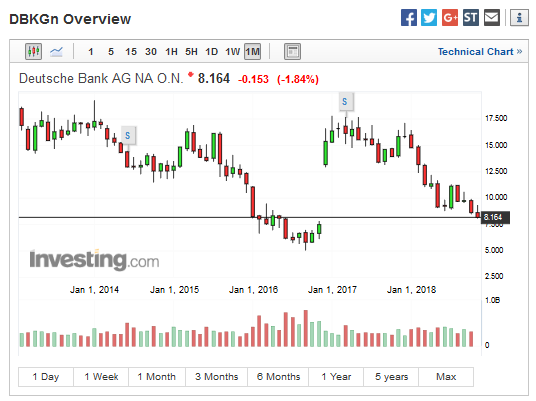Viewport: 536px width, 401px height.
Task: Click Deutsche Bank AG NA O.N. title
Action: 101,79
